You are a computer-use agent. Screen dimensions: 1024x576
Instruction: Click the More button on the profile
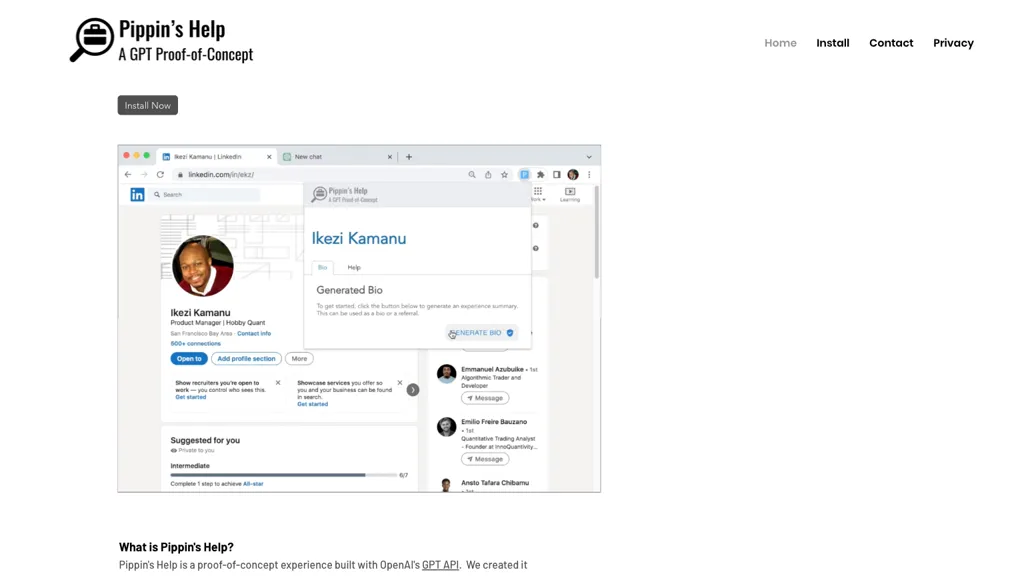tap(299, 359)
